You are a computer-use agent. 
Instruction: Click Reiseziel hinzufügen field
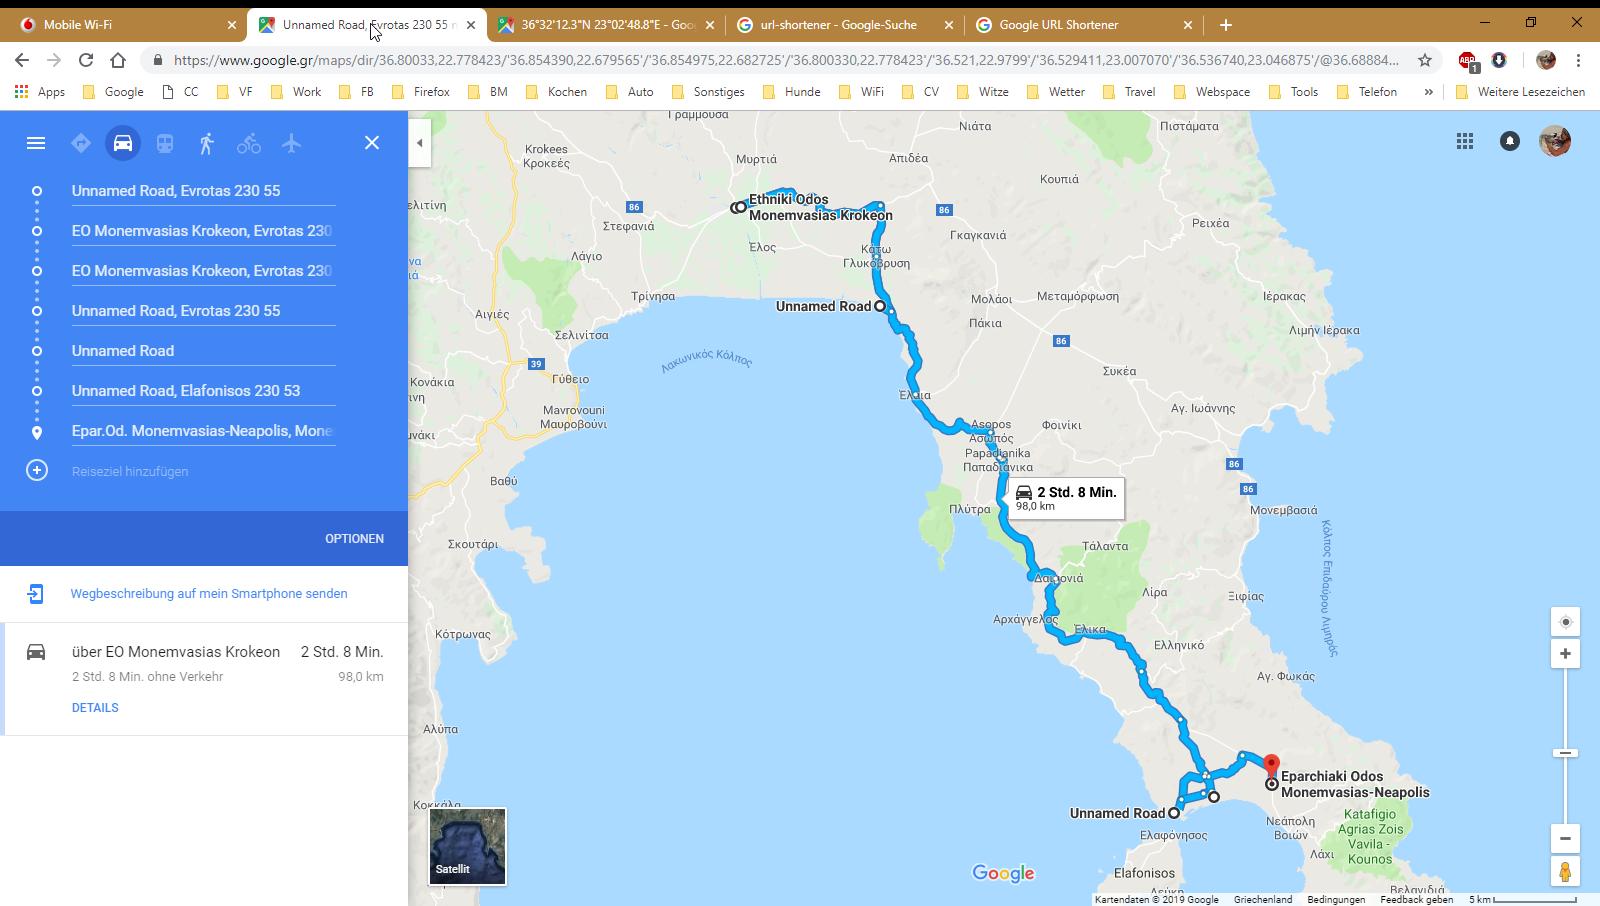(x=203, y=471)
